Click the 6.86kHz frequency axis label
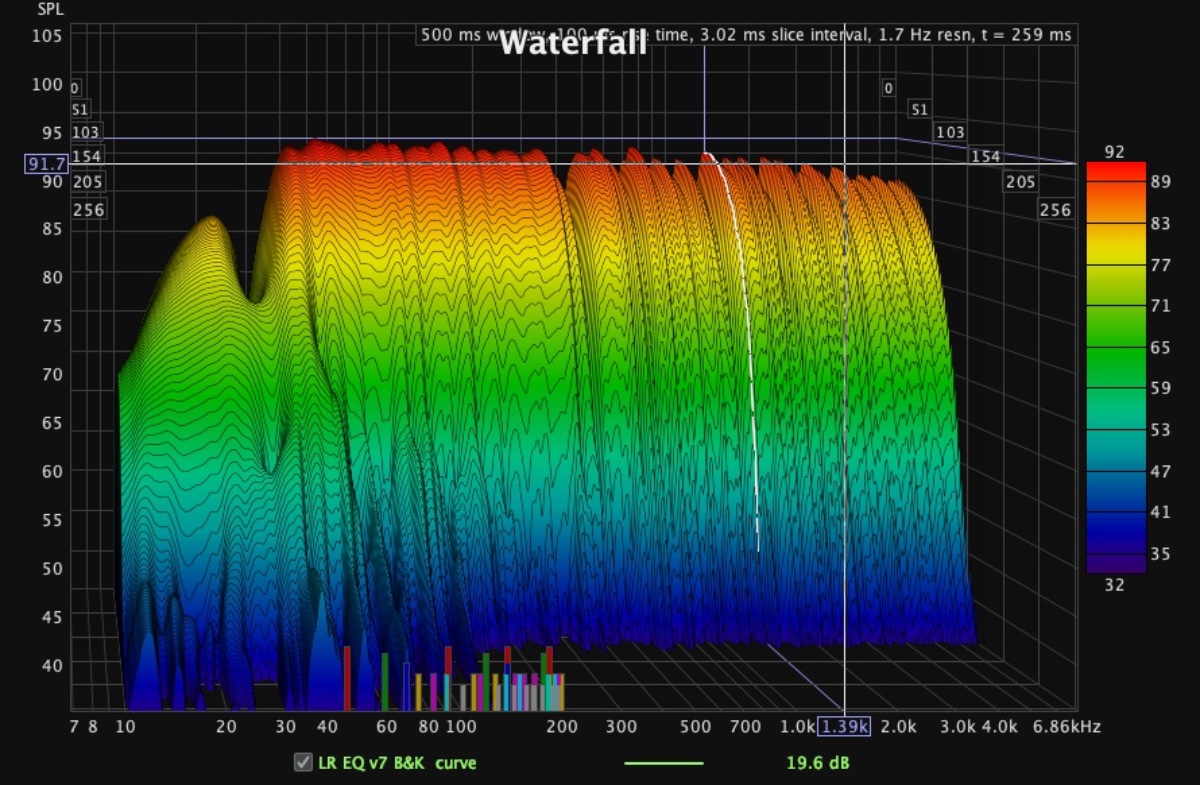Image resolution: width=1200 pixels, height=785 pixels. click(1067, 727)
